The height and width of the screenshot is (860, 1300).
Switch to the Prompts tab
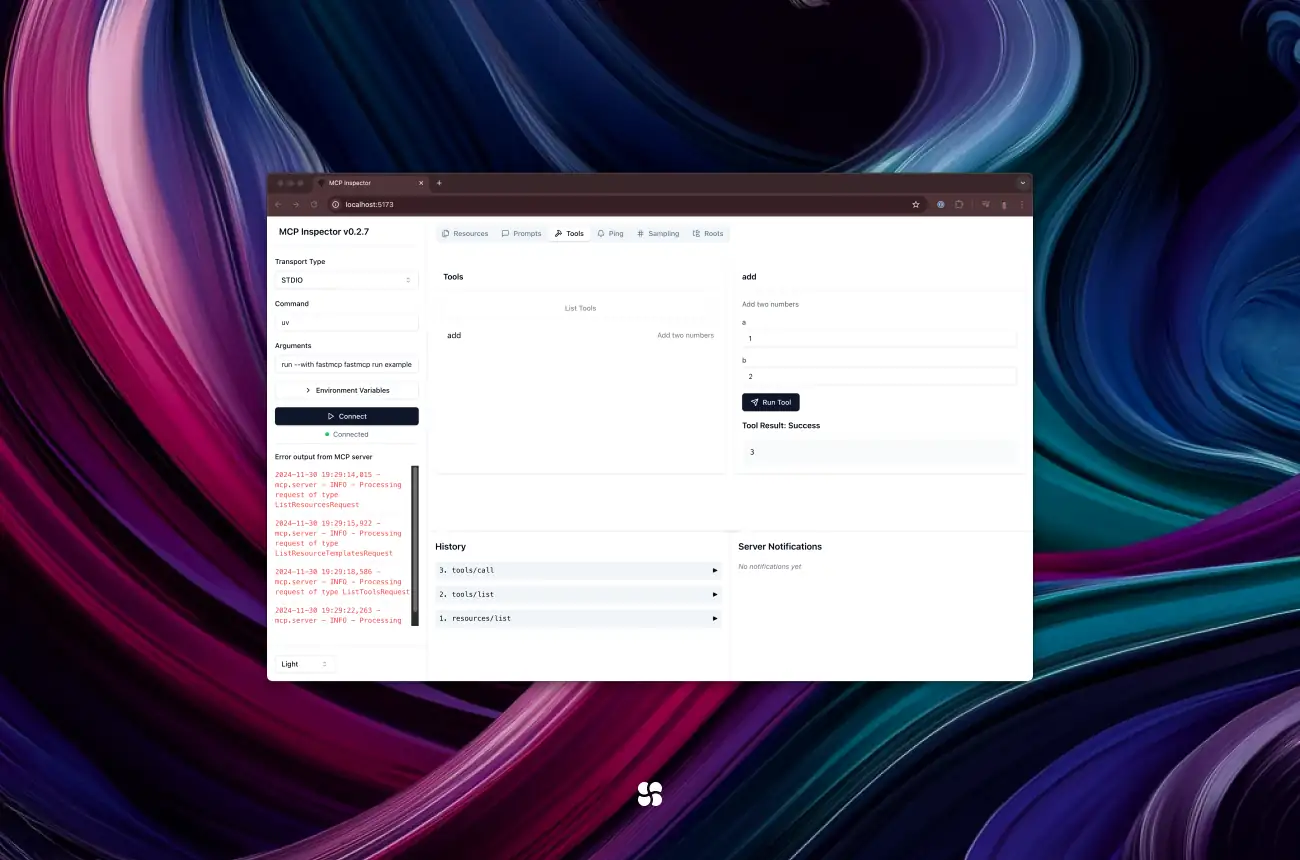pos(521,233)
